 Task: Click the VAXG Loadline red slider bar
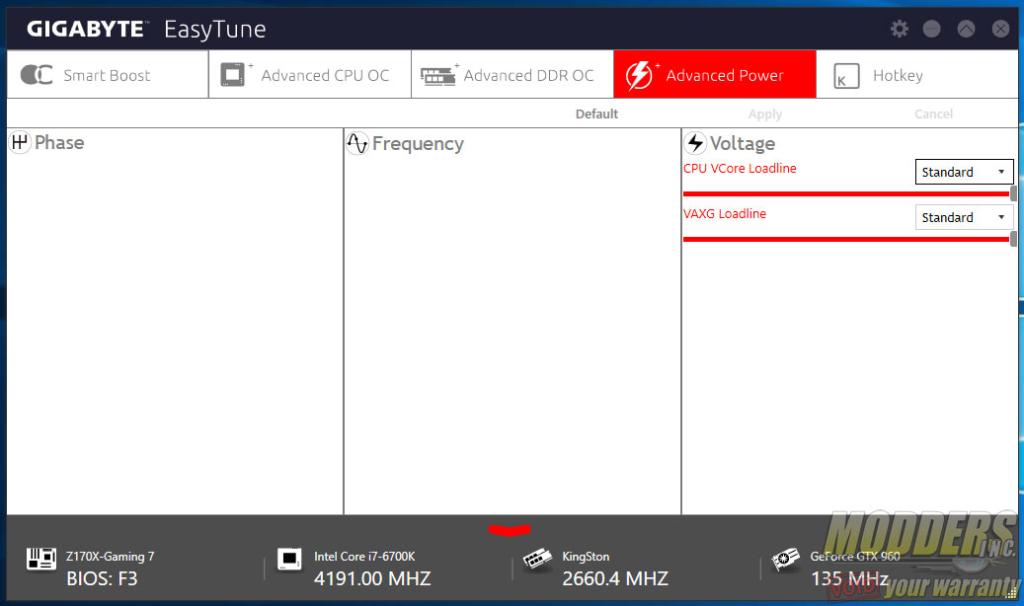845,239
